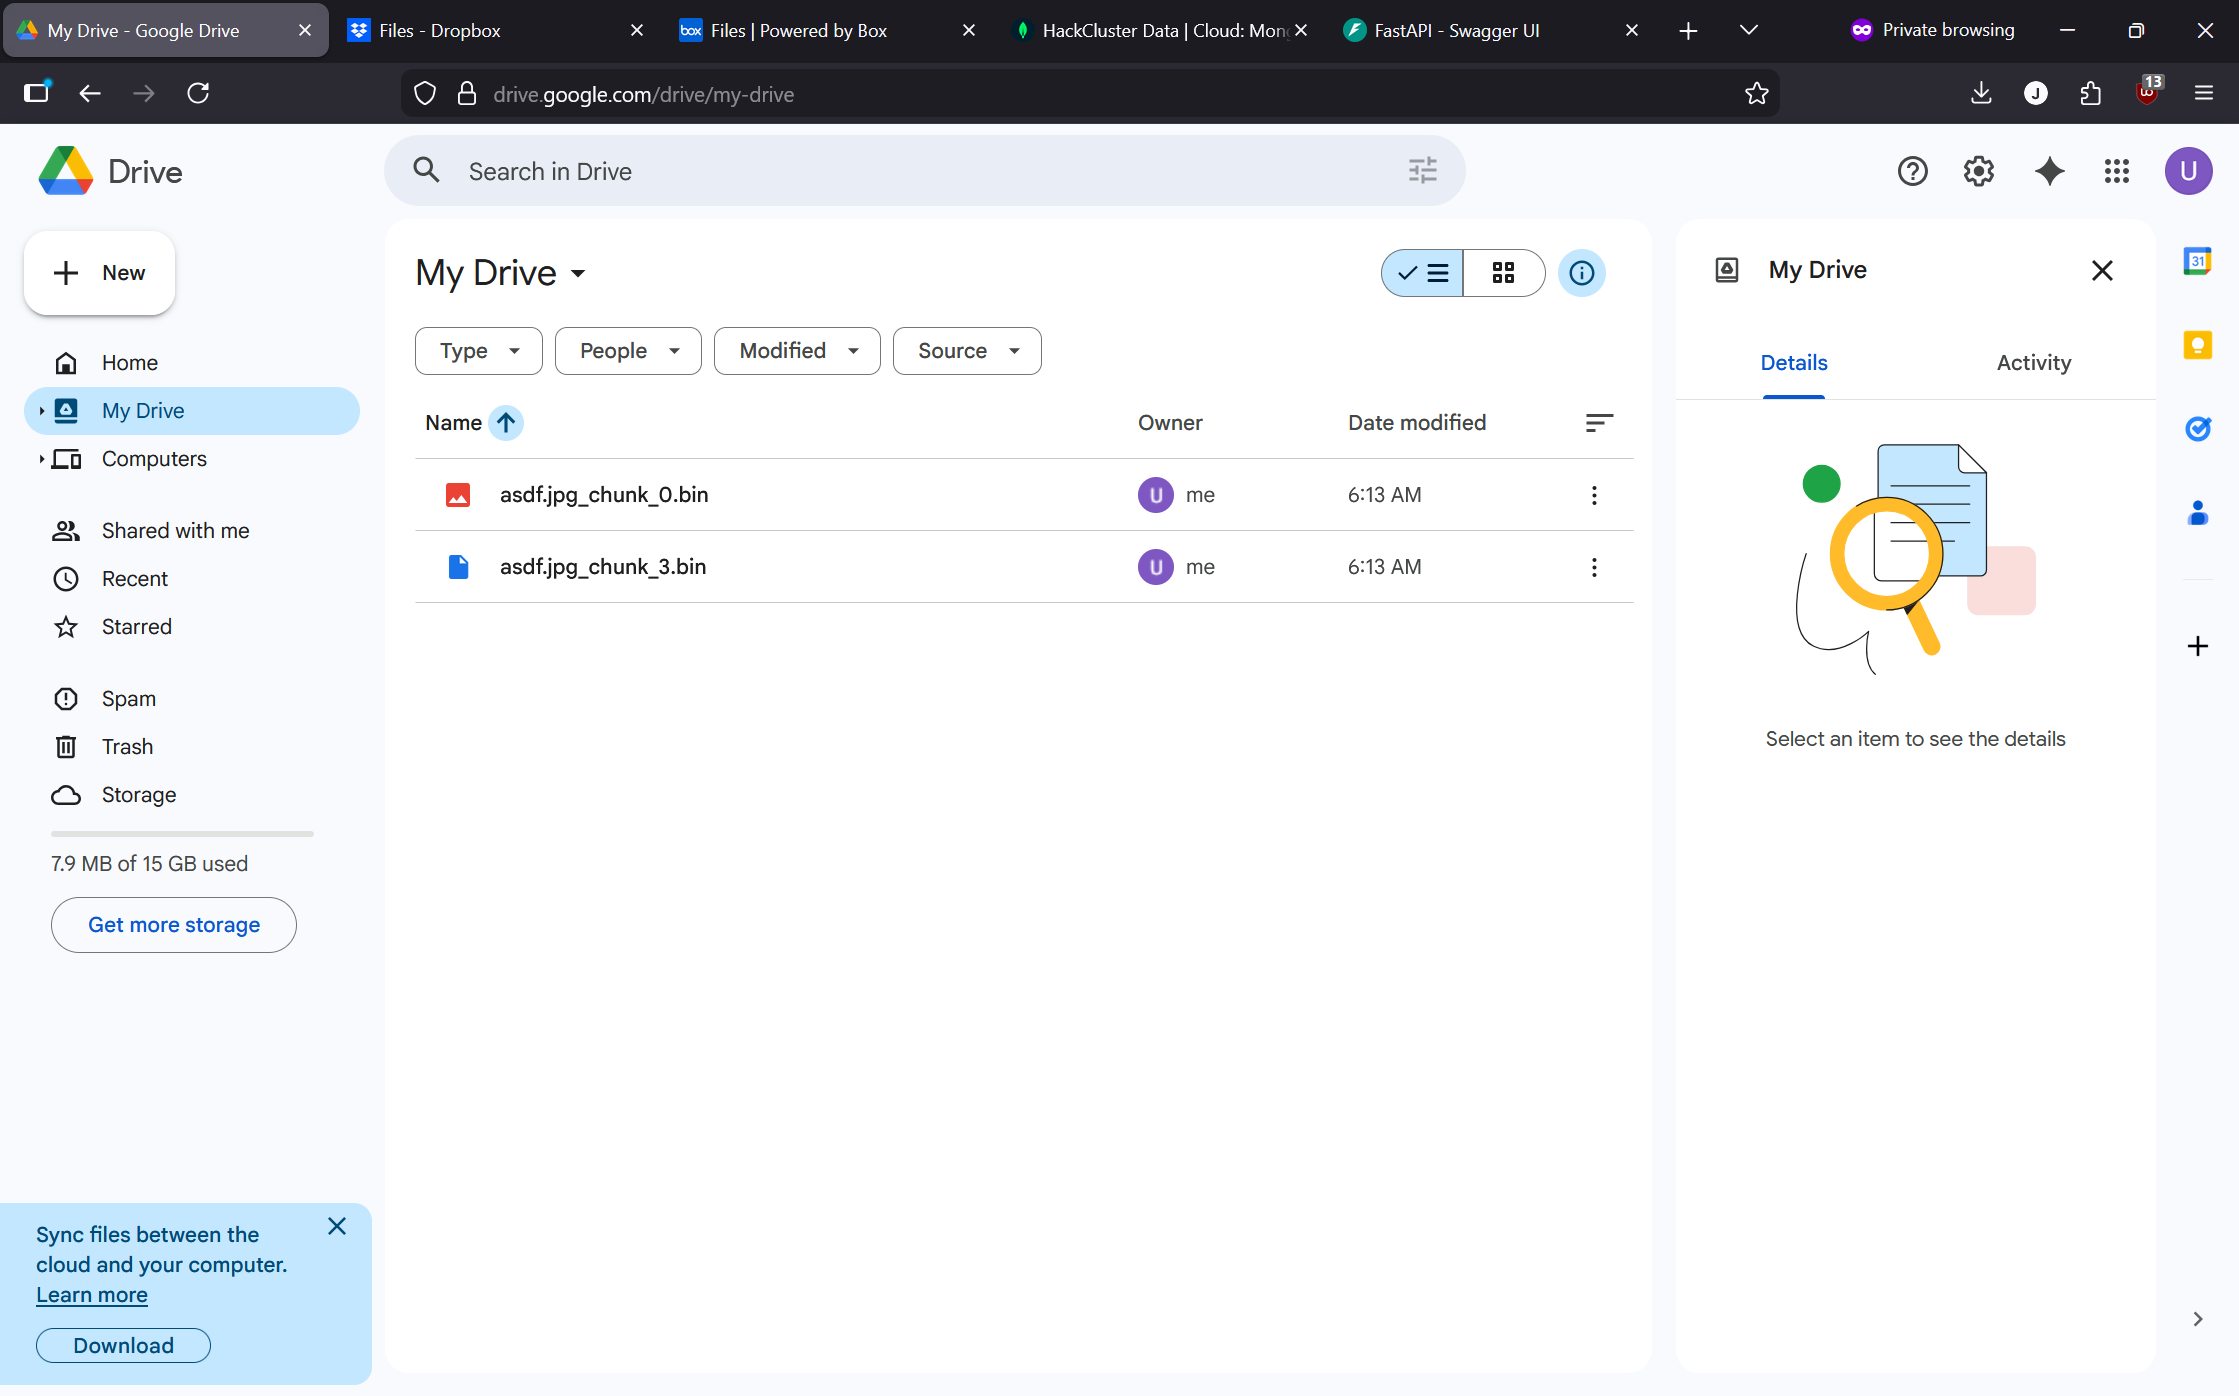The height and width of the screenshot is (1396, 2239).
Task: Open the Gemini sparkle icon
Action: [2049, 171]
